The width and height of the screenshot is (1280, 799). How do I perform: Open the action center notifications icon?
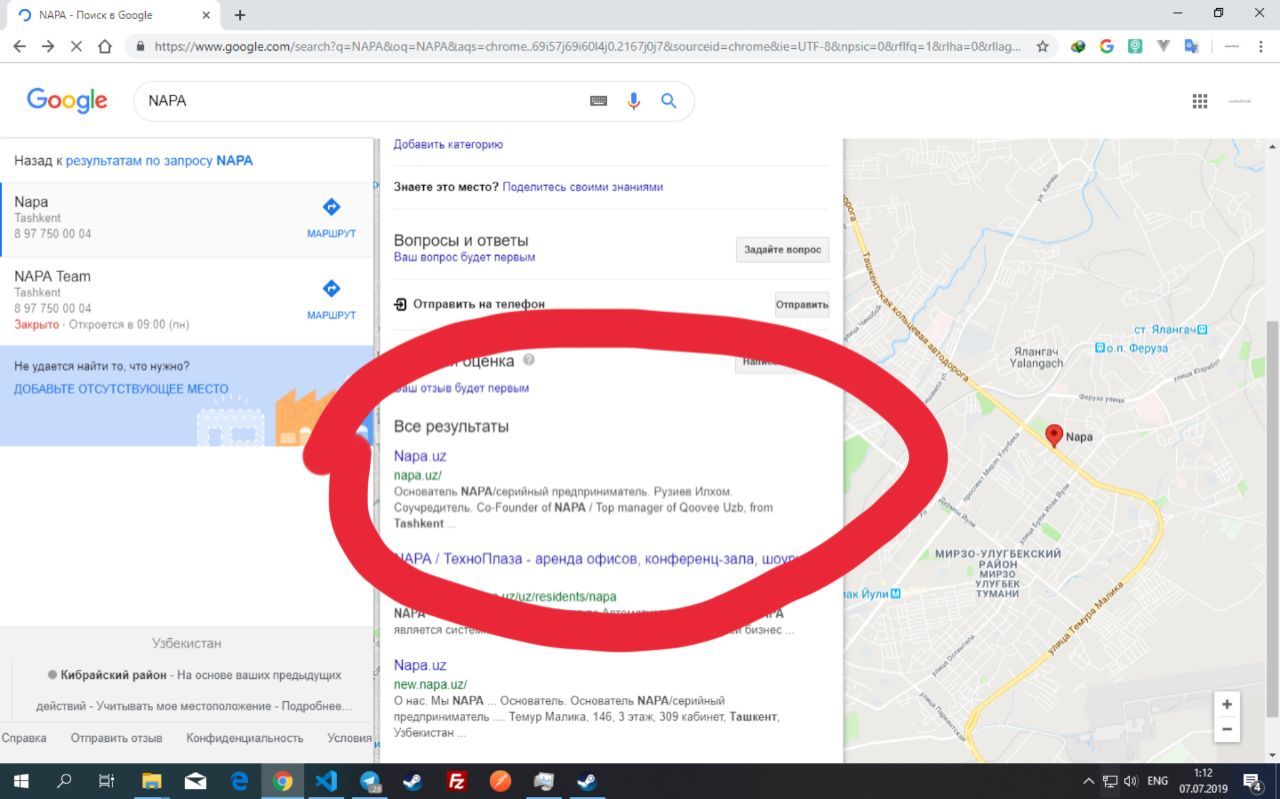tap(1253, 781)
